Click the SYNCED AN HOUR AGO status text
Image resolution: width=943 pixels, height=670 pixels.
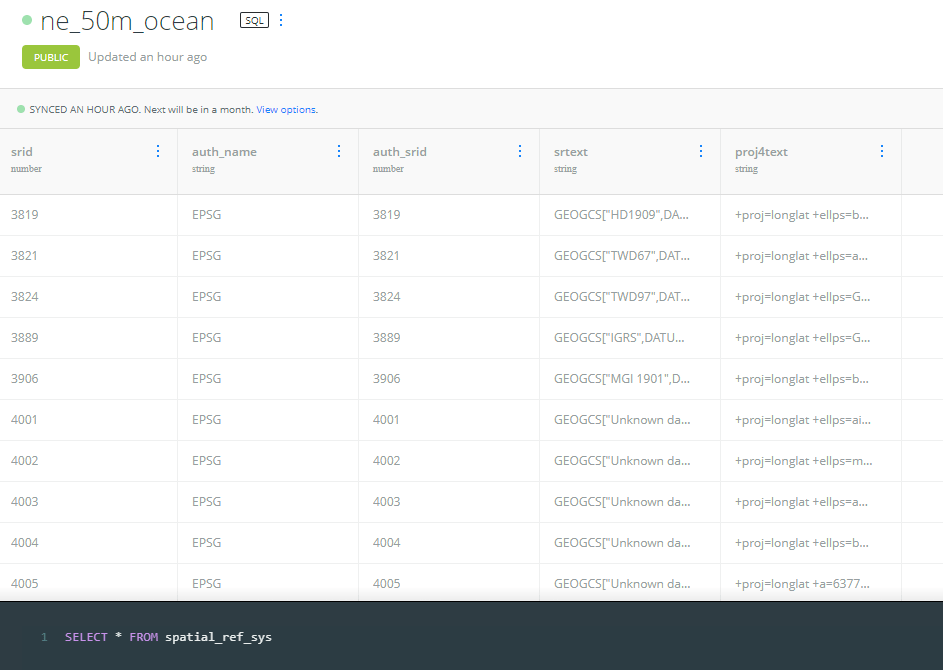[85, 109]
